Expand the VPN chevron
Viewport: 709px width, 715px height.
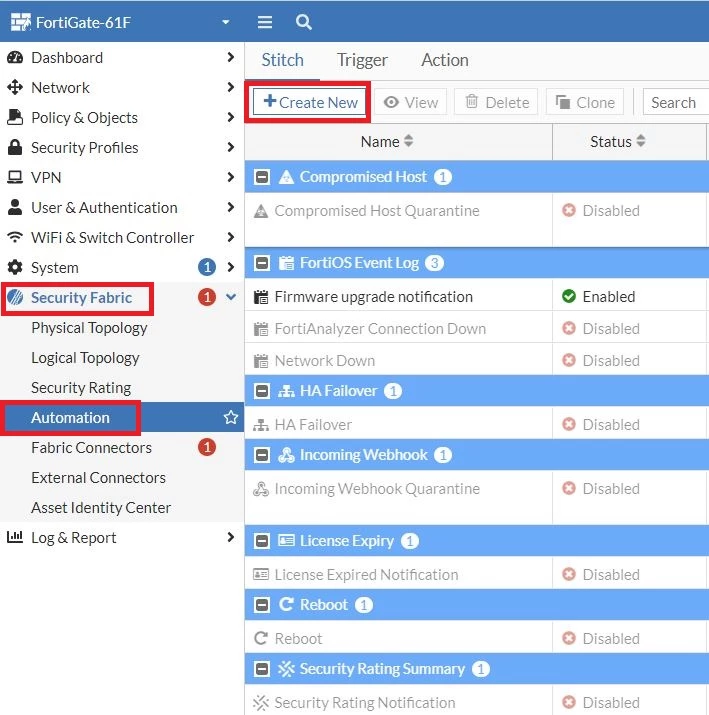coord(231,177)
